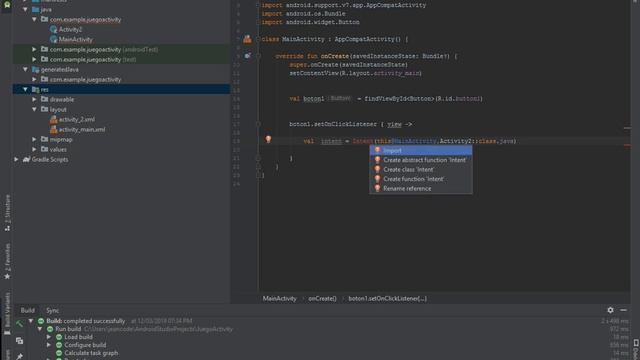Expand the mipmap folder arrow
640x360 pixels.
(35, 139)
